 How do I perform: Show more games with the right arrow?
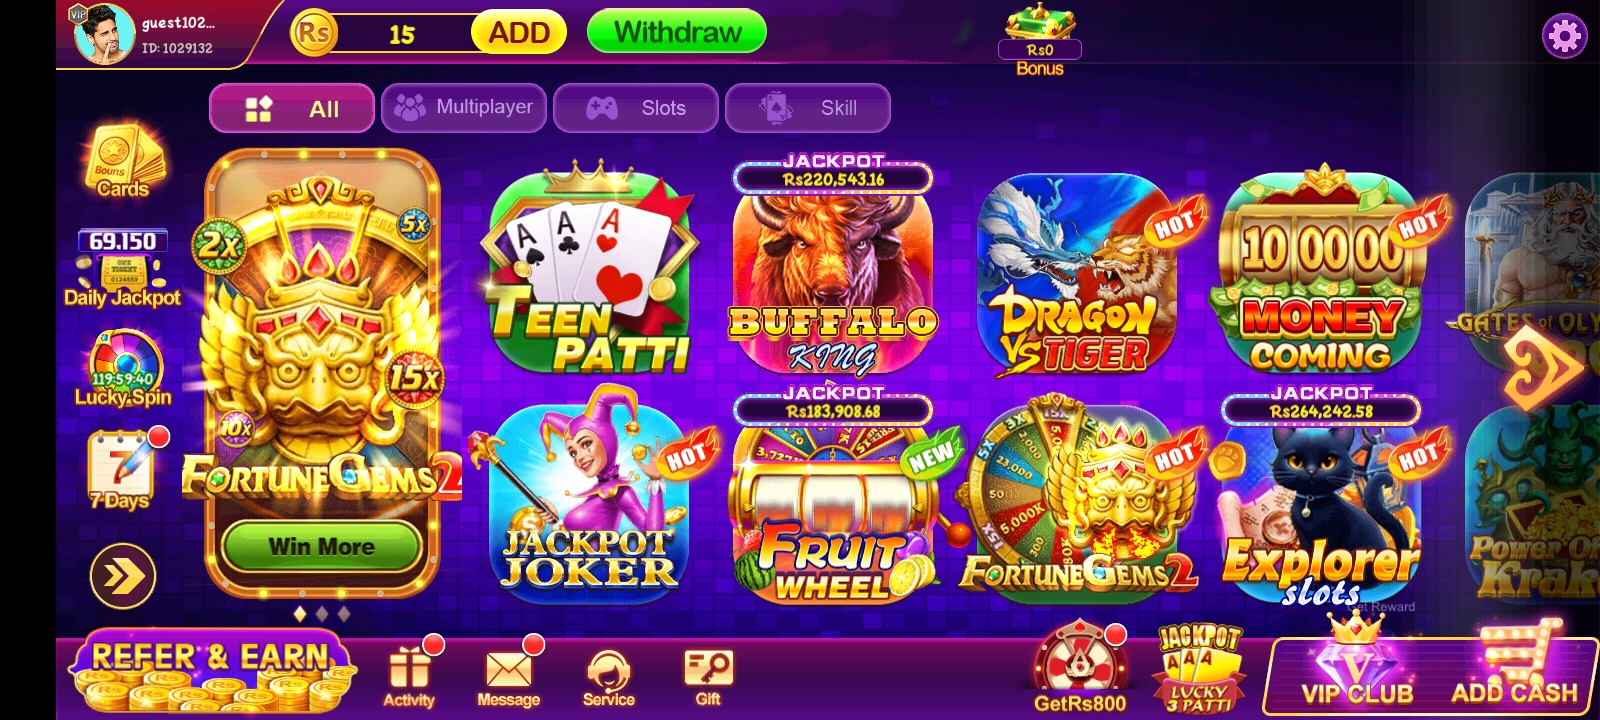(x=1543, y=367)
